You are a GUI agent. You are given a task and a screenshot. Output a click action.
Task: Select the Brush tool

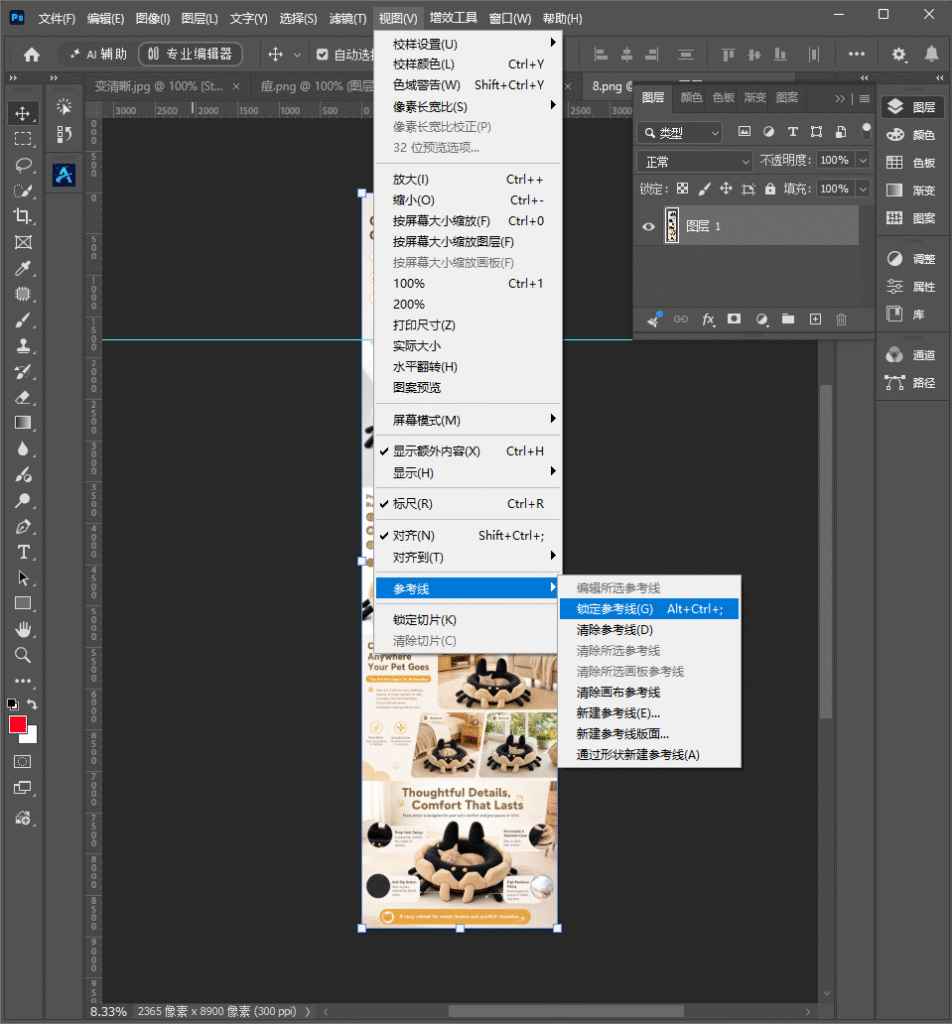click(x=23, y=320)
